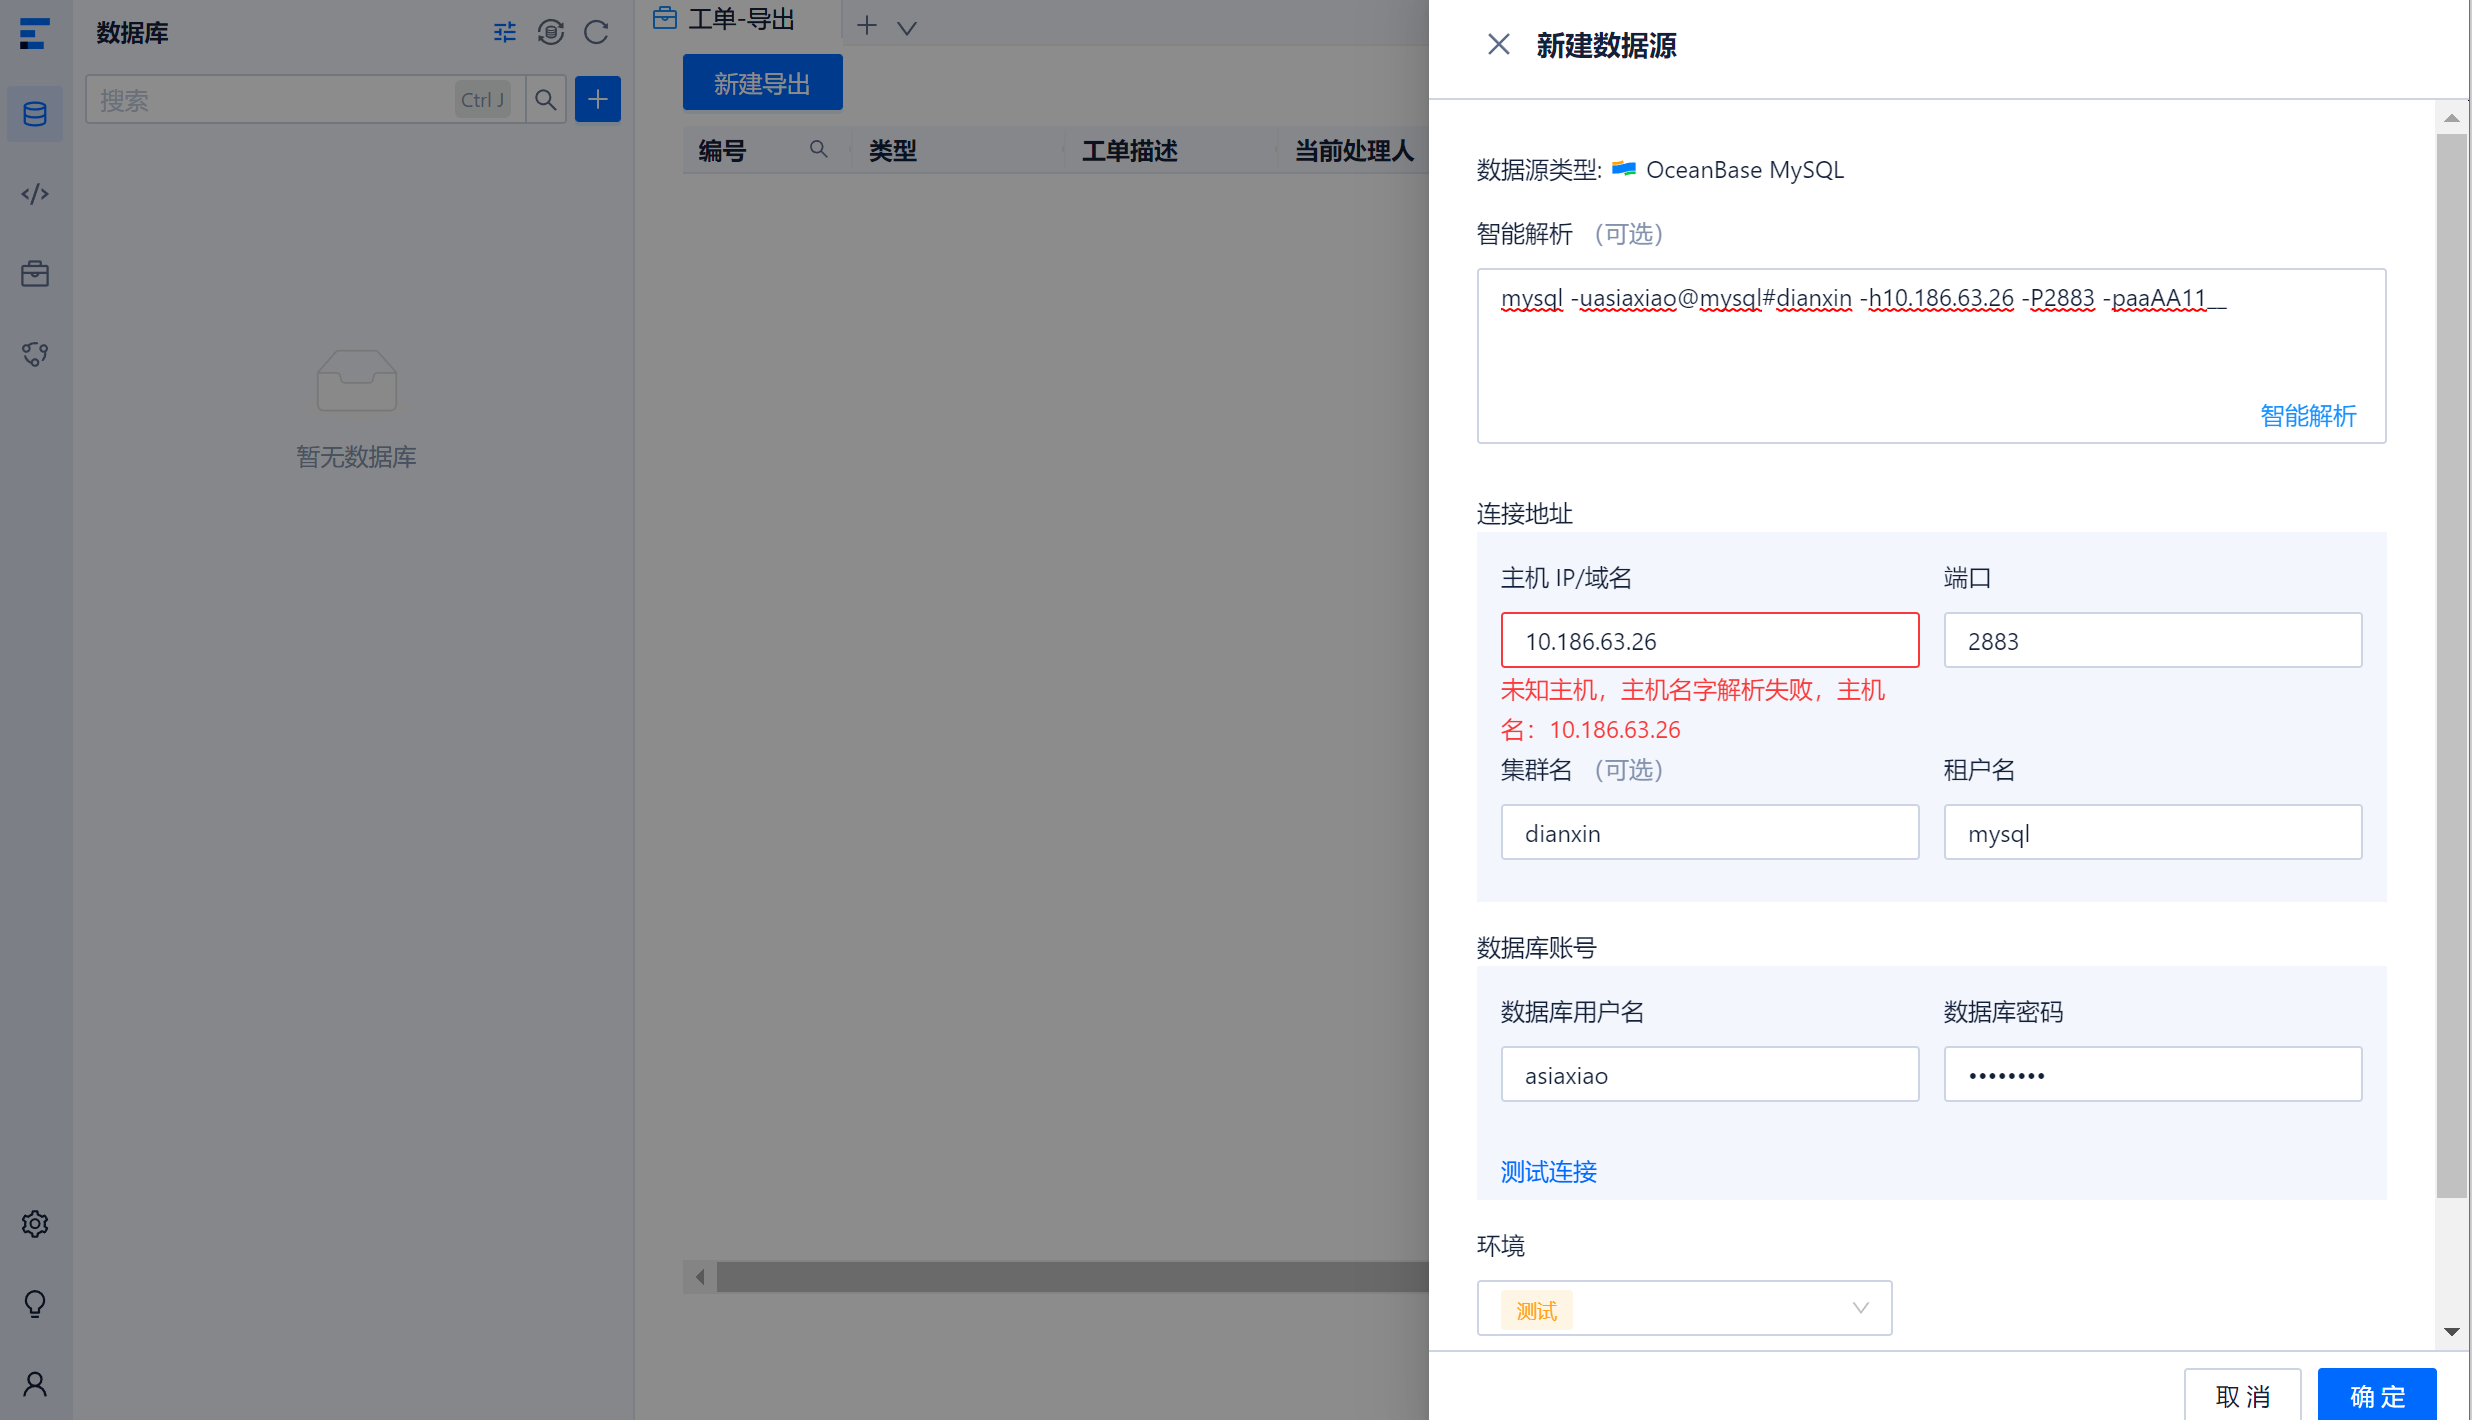Click the database filter sliders icon
This screenshot has width=2472, height=1420.
505,33
